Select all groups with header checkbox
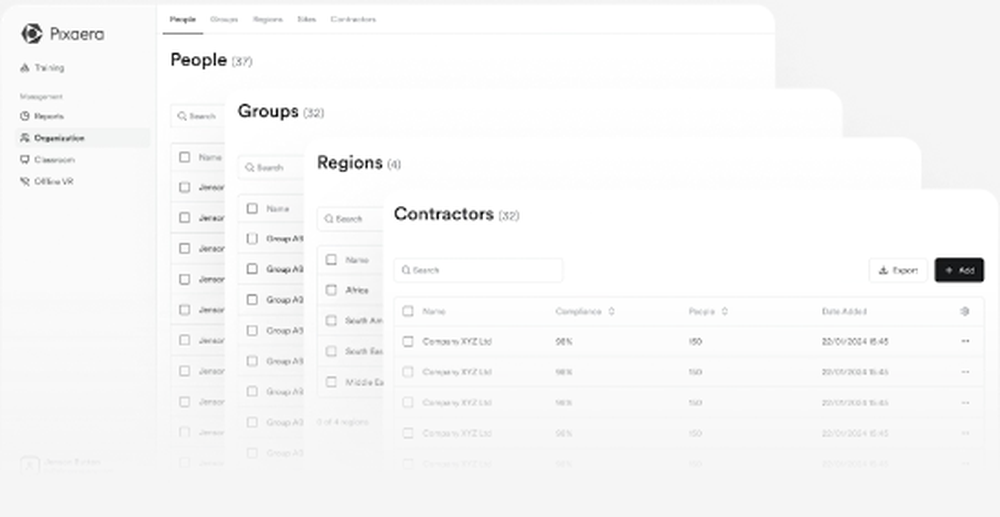 pyautogui.click(x=252, y=209)
